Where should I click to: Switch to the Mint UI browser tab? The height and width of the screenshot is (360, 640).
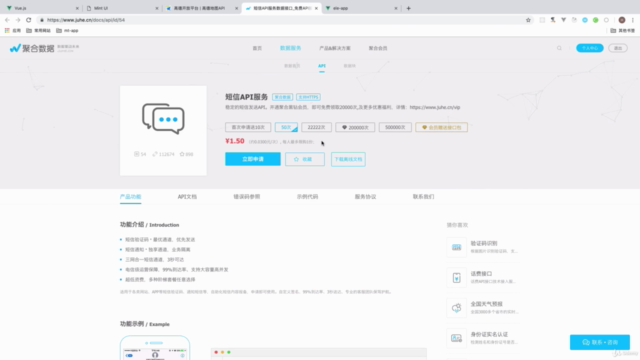[x=121, y=8]
